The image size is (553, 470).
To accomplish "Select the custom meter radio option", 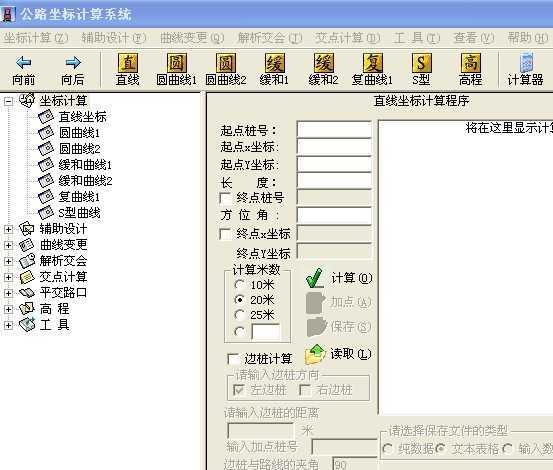I will tap(239, 331).
